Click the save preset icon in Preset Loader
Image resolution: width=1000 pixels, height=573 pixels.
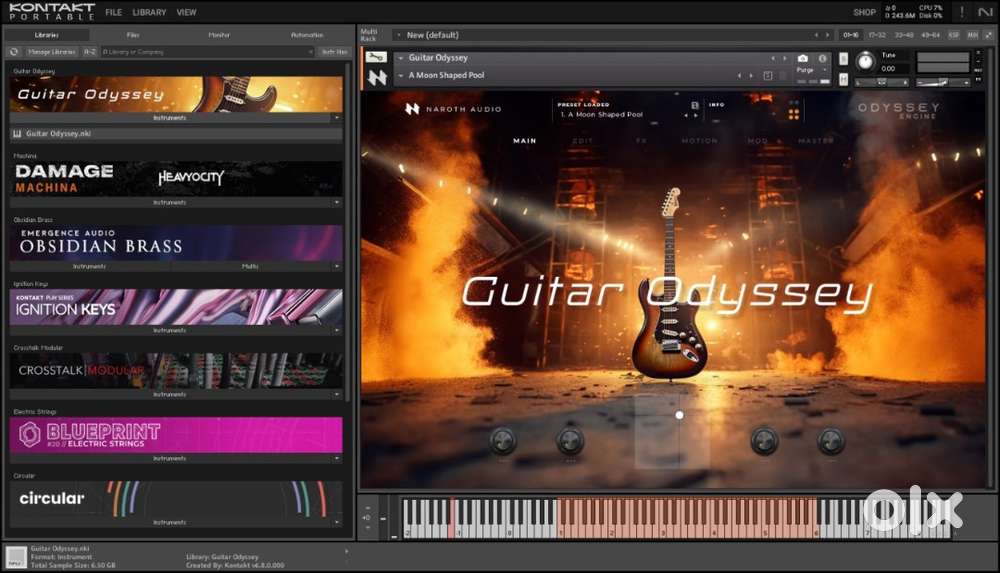[695, 105]
